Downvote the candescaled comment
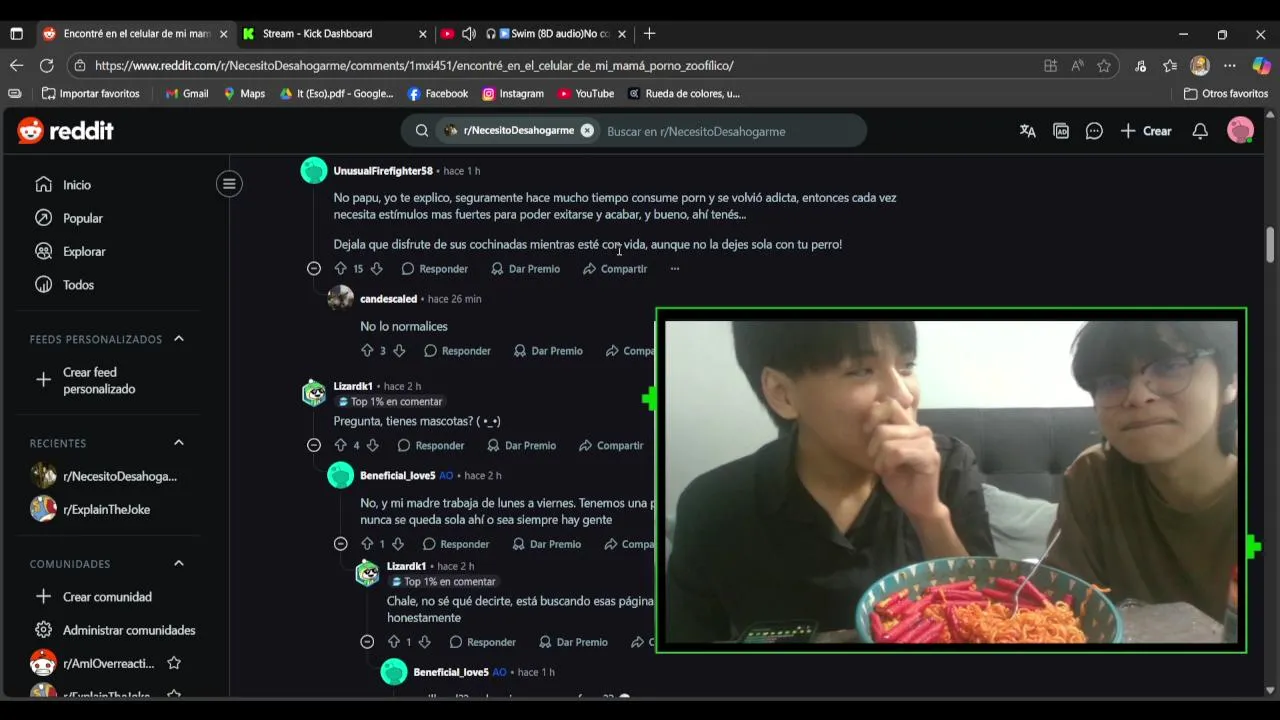The height and width of the screenshot is (720, 1280). tap(399, 351)
